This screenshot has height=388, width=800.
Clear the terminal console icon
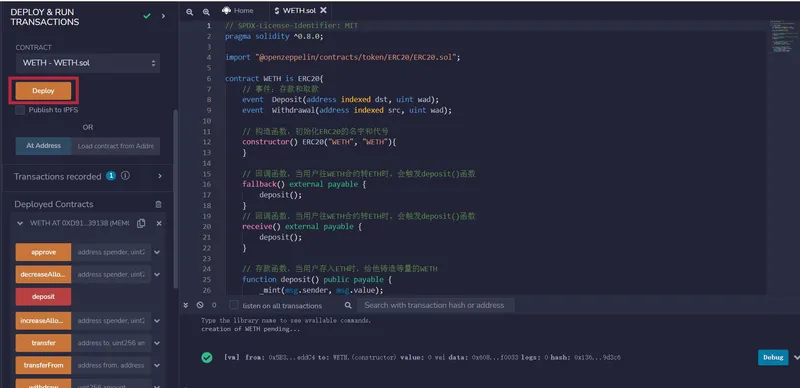[200, 305]
